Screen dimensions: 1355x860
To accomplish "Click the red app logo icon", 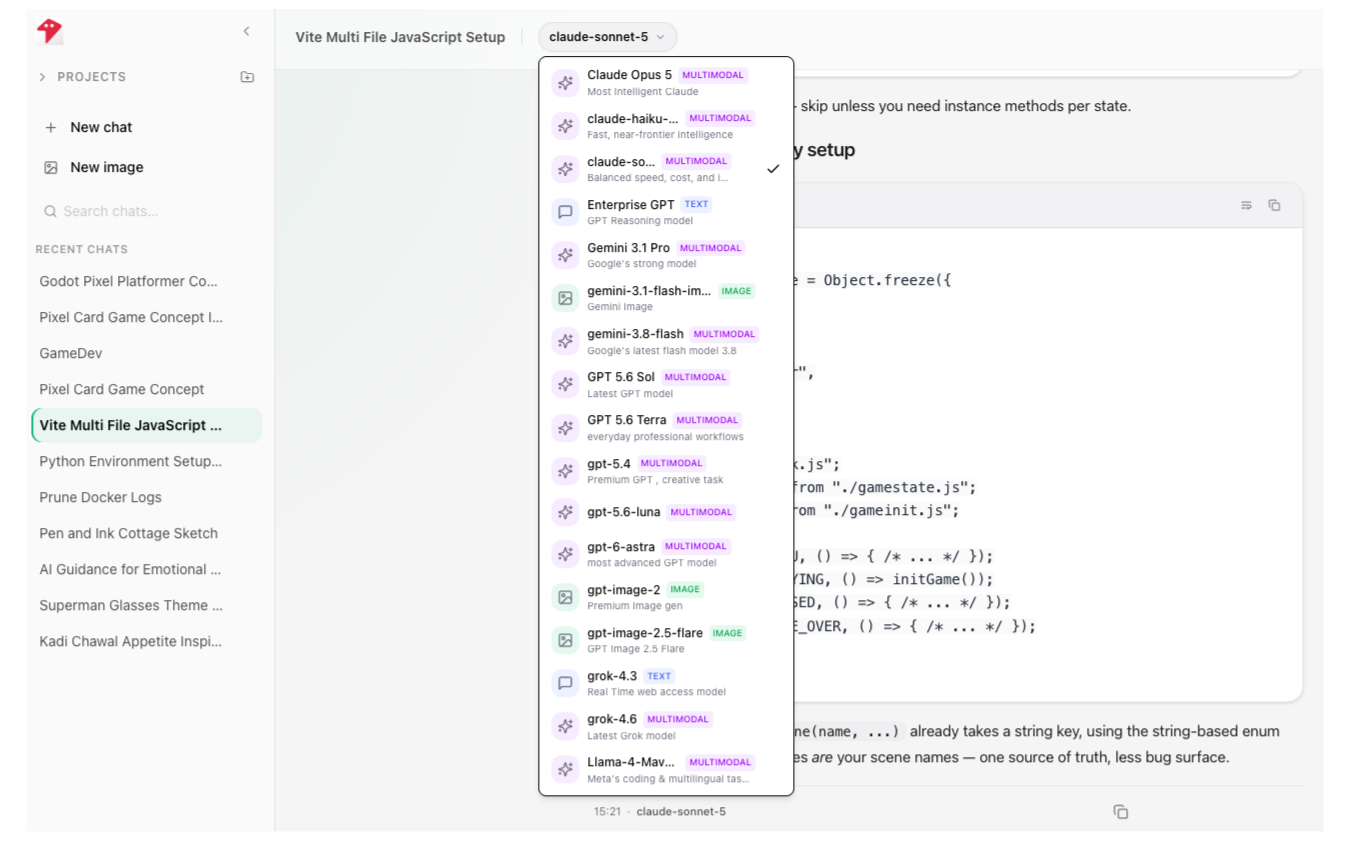I will 49,31.
